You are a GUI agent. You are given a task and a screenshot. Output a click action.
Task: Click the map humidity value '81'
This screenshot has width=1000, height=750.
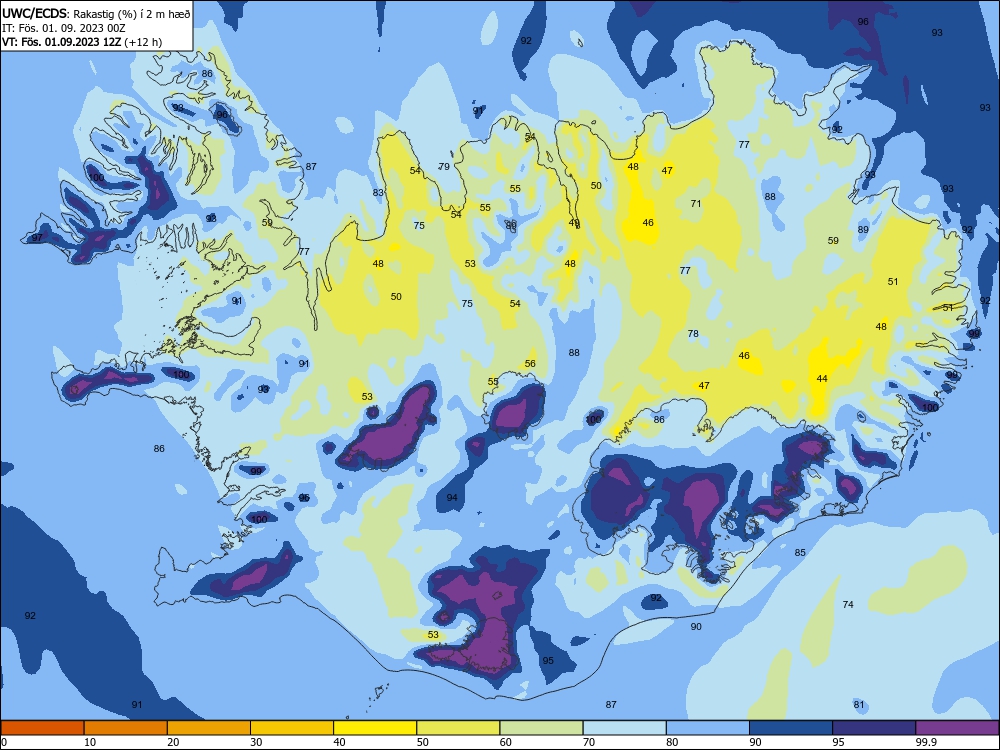(x=859, y=705)
